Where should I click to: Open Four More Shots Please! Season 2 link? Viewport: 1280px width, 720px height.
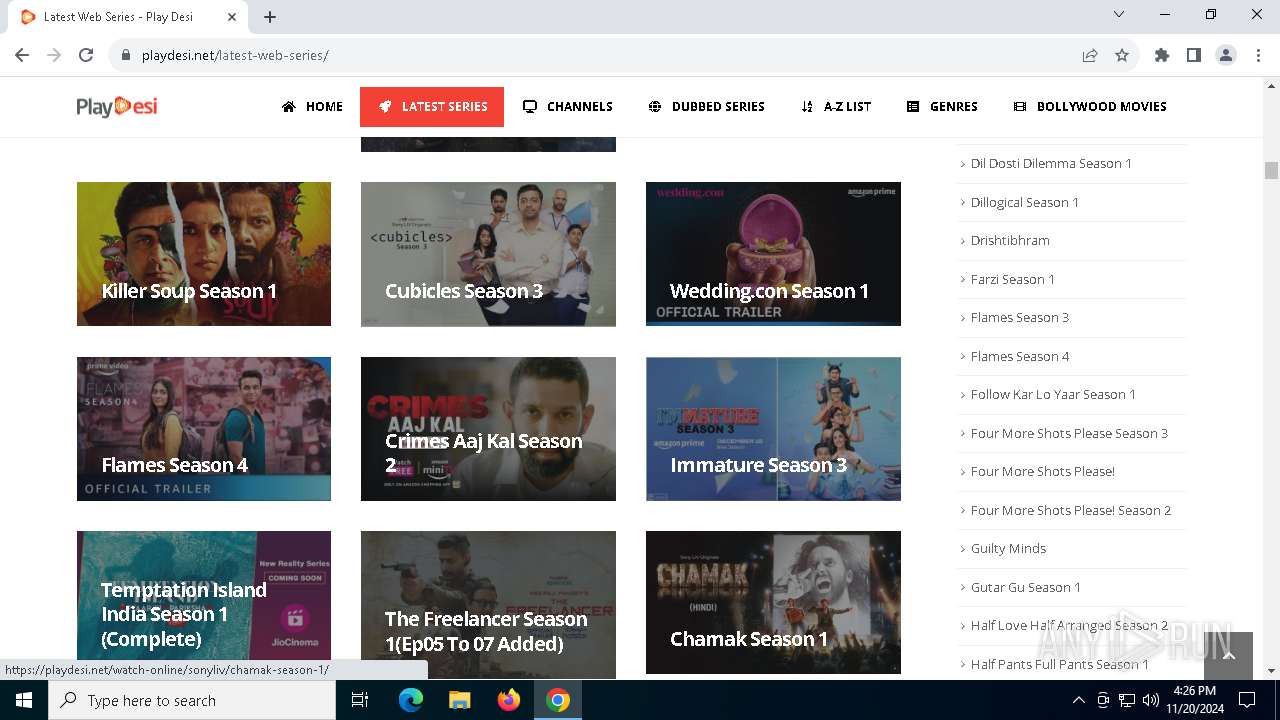[x=1070, y=510]
